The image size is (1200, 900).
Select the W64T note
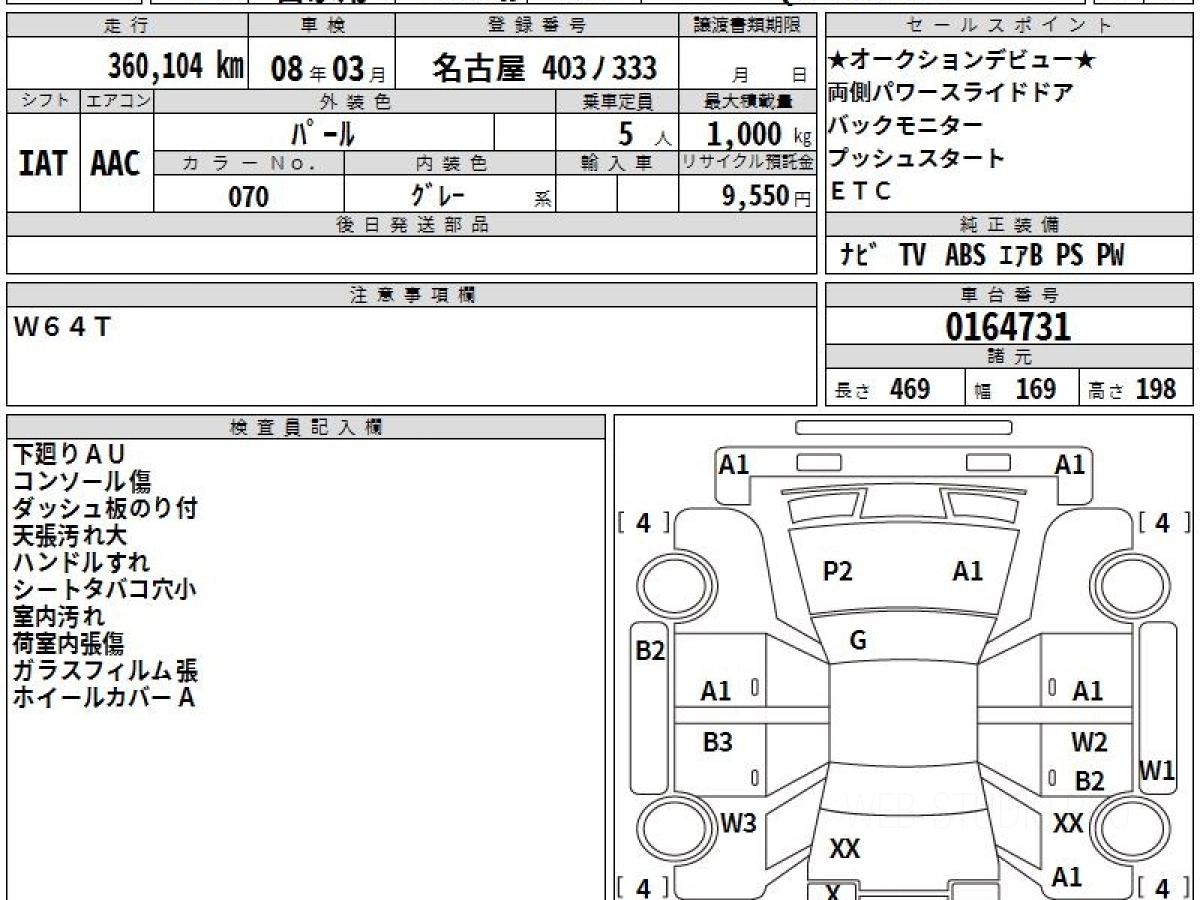pyautogui.click(x=62, y=326)
